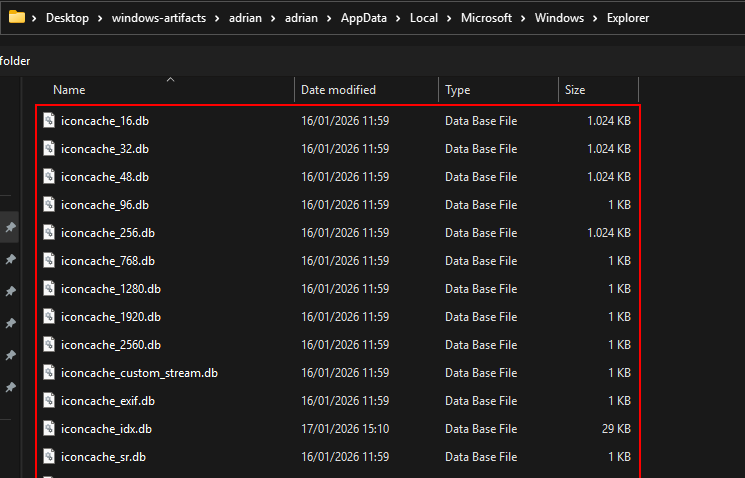745x478 pixels.
Task: Click the iconcache_48.db file icon
Action: pos(48,177)
